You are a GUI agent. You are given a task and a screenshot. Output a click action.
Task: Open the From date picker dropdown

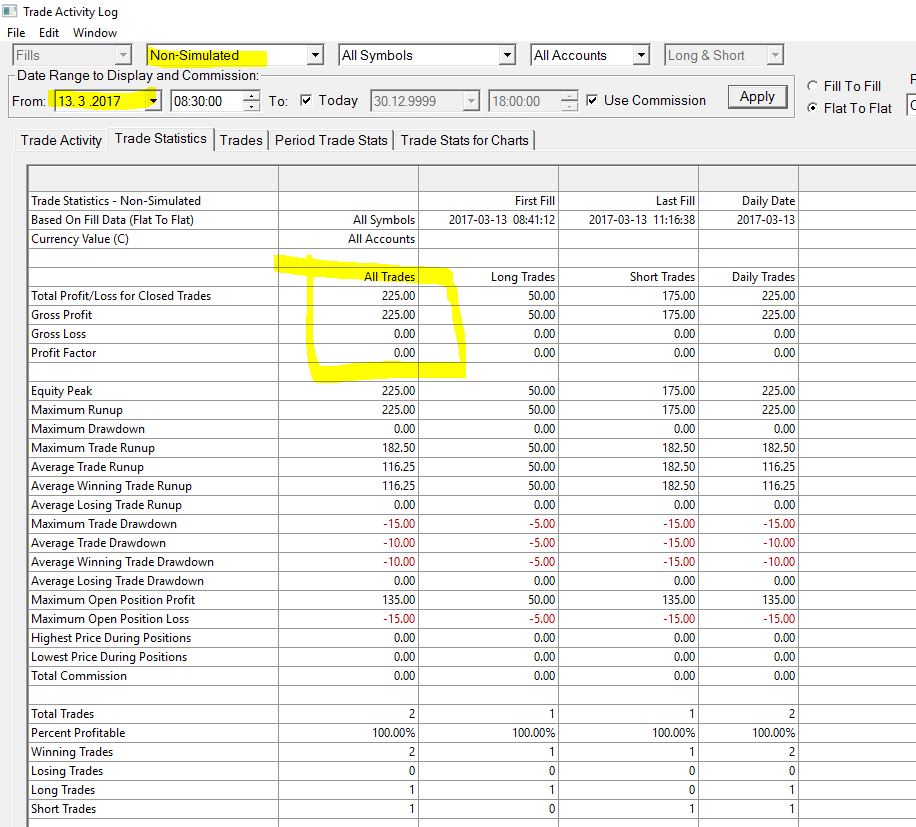(153, 101)
